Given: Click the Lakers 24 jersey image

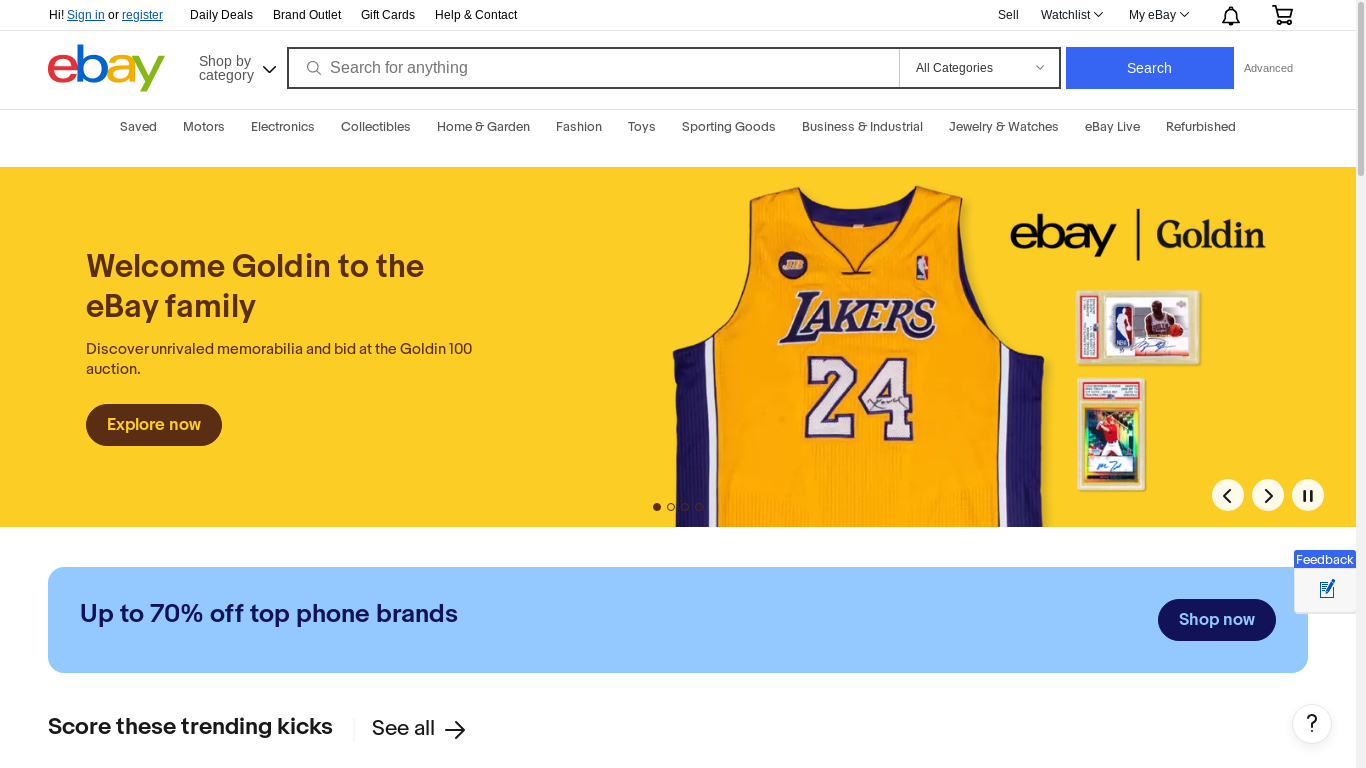Looking at the screenshot, I should 857,355.
